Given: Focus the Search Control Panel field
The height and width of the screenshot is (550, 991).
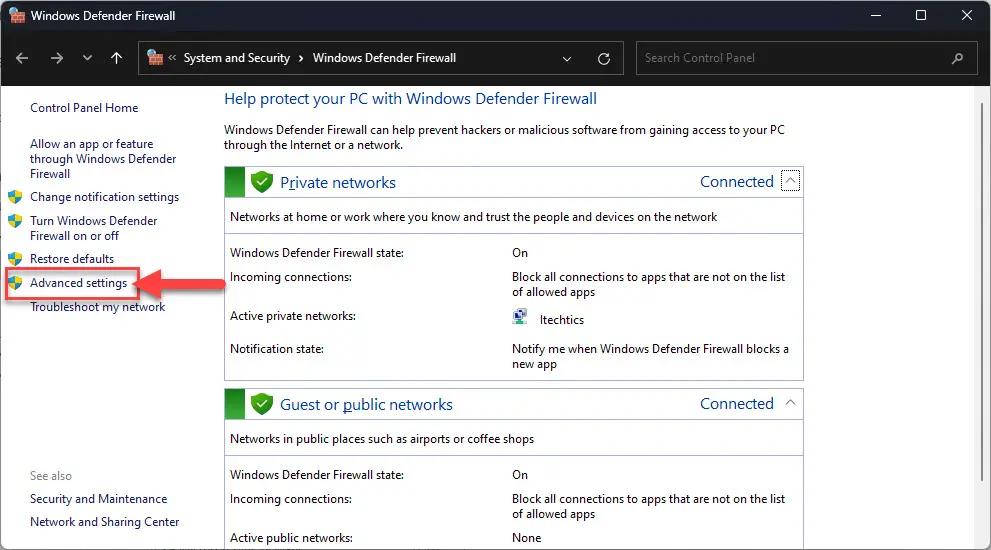Looking at the screenshot, I should point(806,58).
